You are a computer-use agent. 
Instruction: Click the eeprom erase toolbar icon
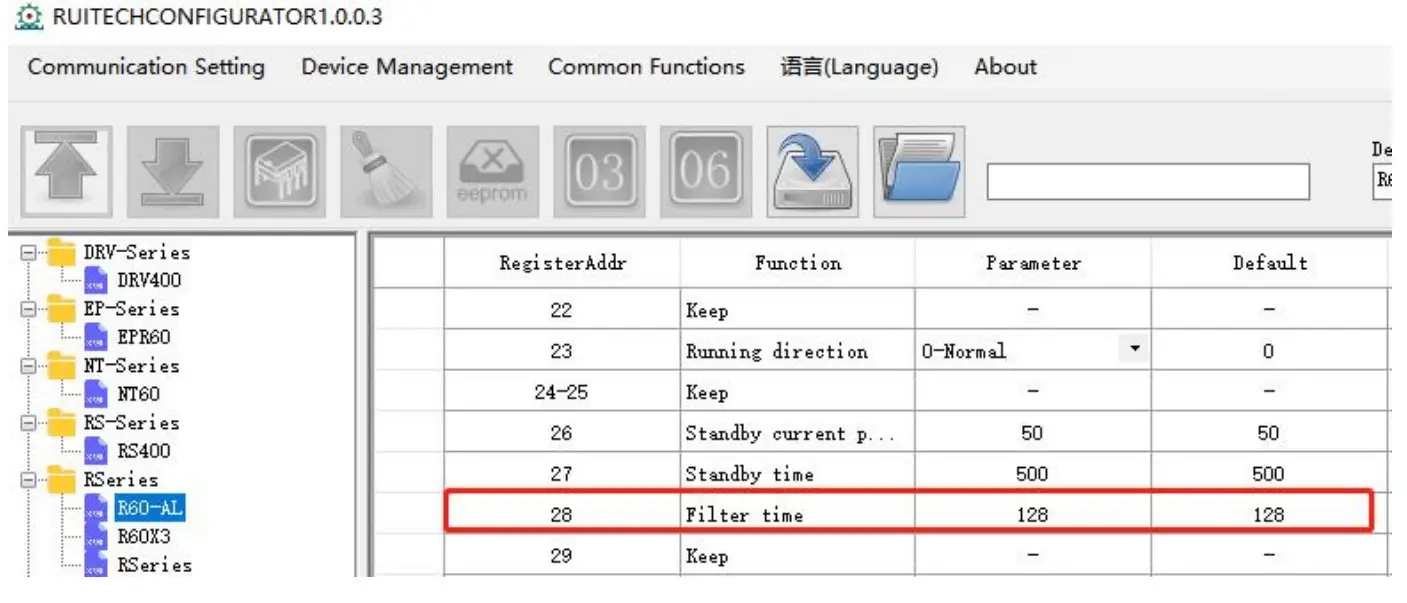pyautogui.click(x=492, y=172)
